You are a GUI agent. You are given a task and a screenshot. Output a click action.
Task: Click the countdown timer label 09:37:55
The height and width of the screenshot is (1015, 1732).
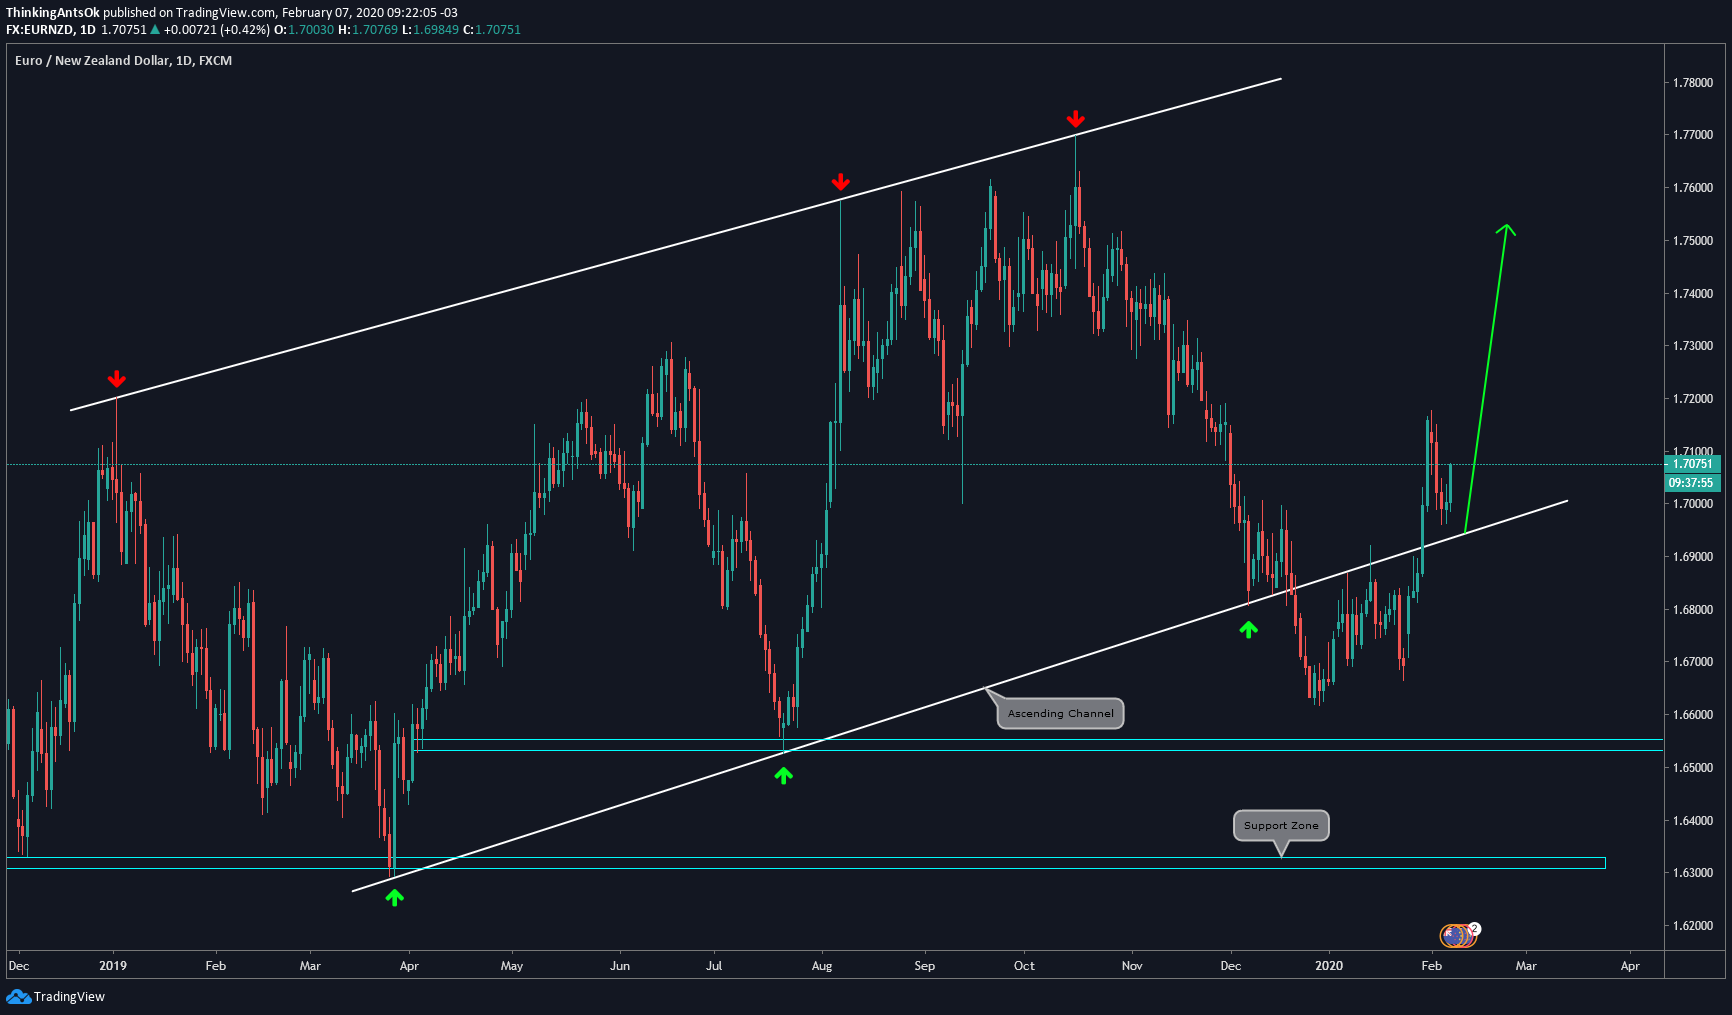pos(1692,483)
